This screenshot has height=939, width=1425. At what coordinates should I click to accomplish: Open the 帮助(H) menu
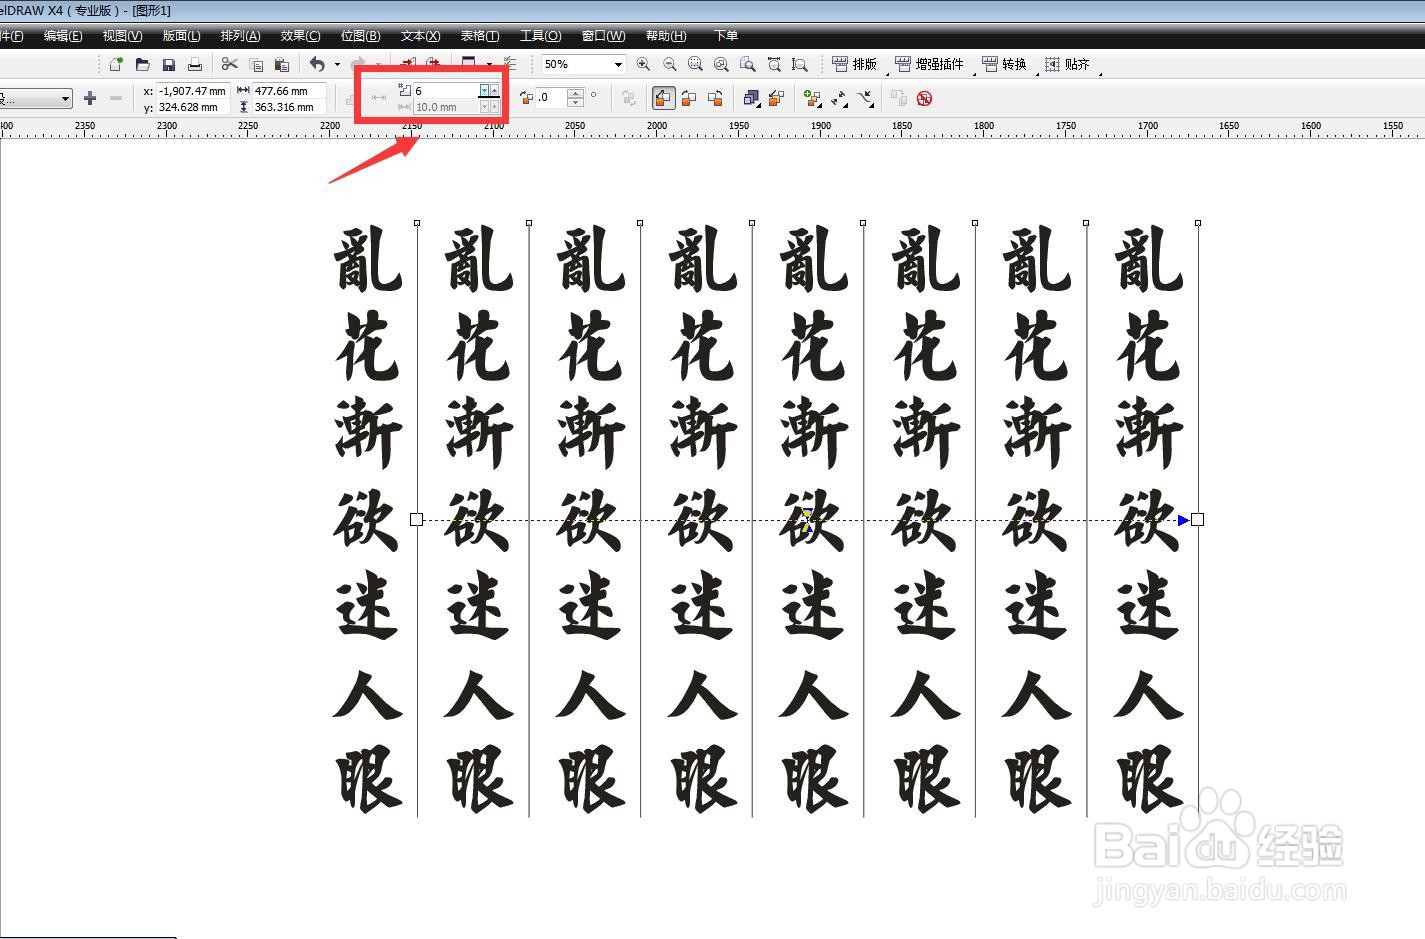666,35
